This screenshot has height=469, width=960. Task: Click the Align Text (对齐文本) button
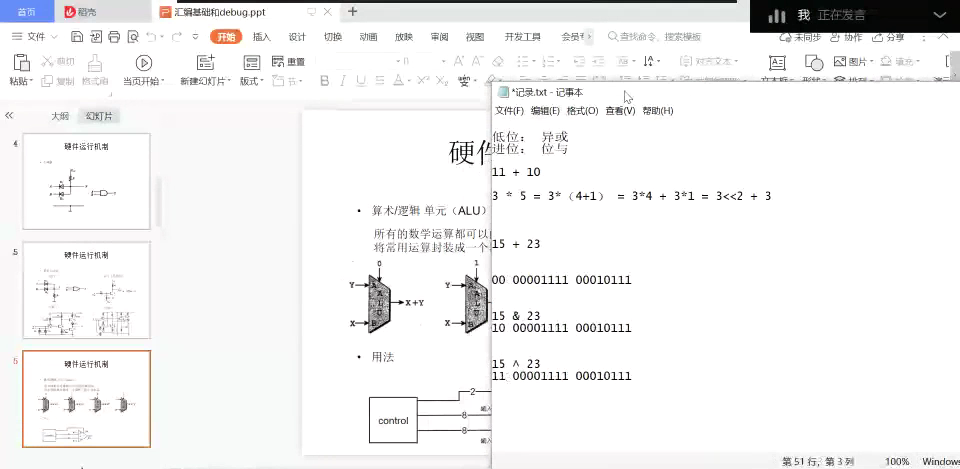(x=709, y=61)
